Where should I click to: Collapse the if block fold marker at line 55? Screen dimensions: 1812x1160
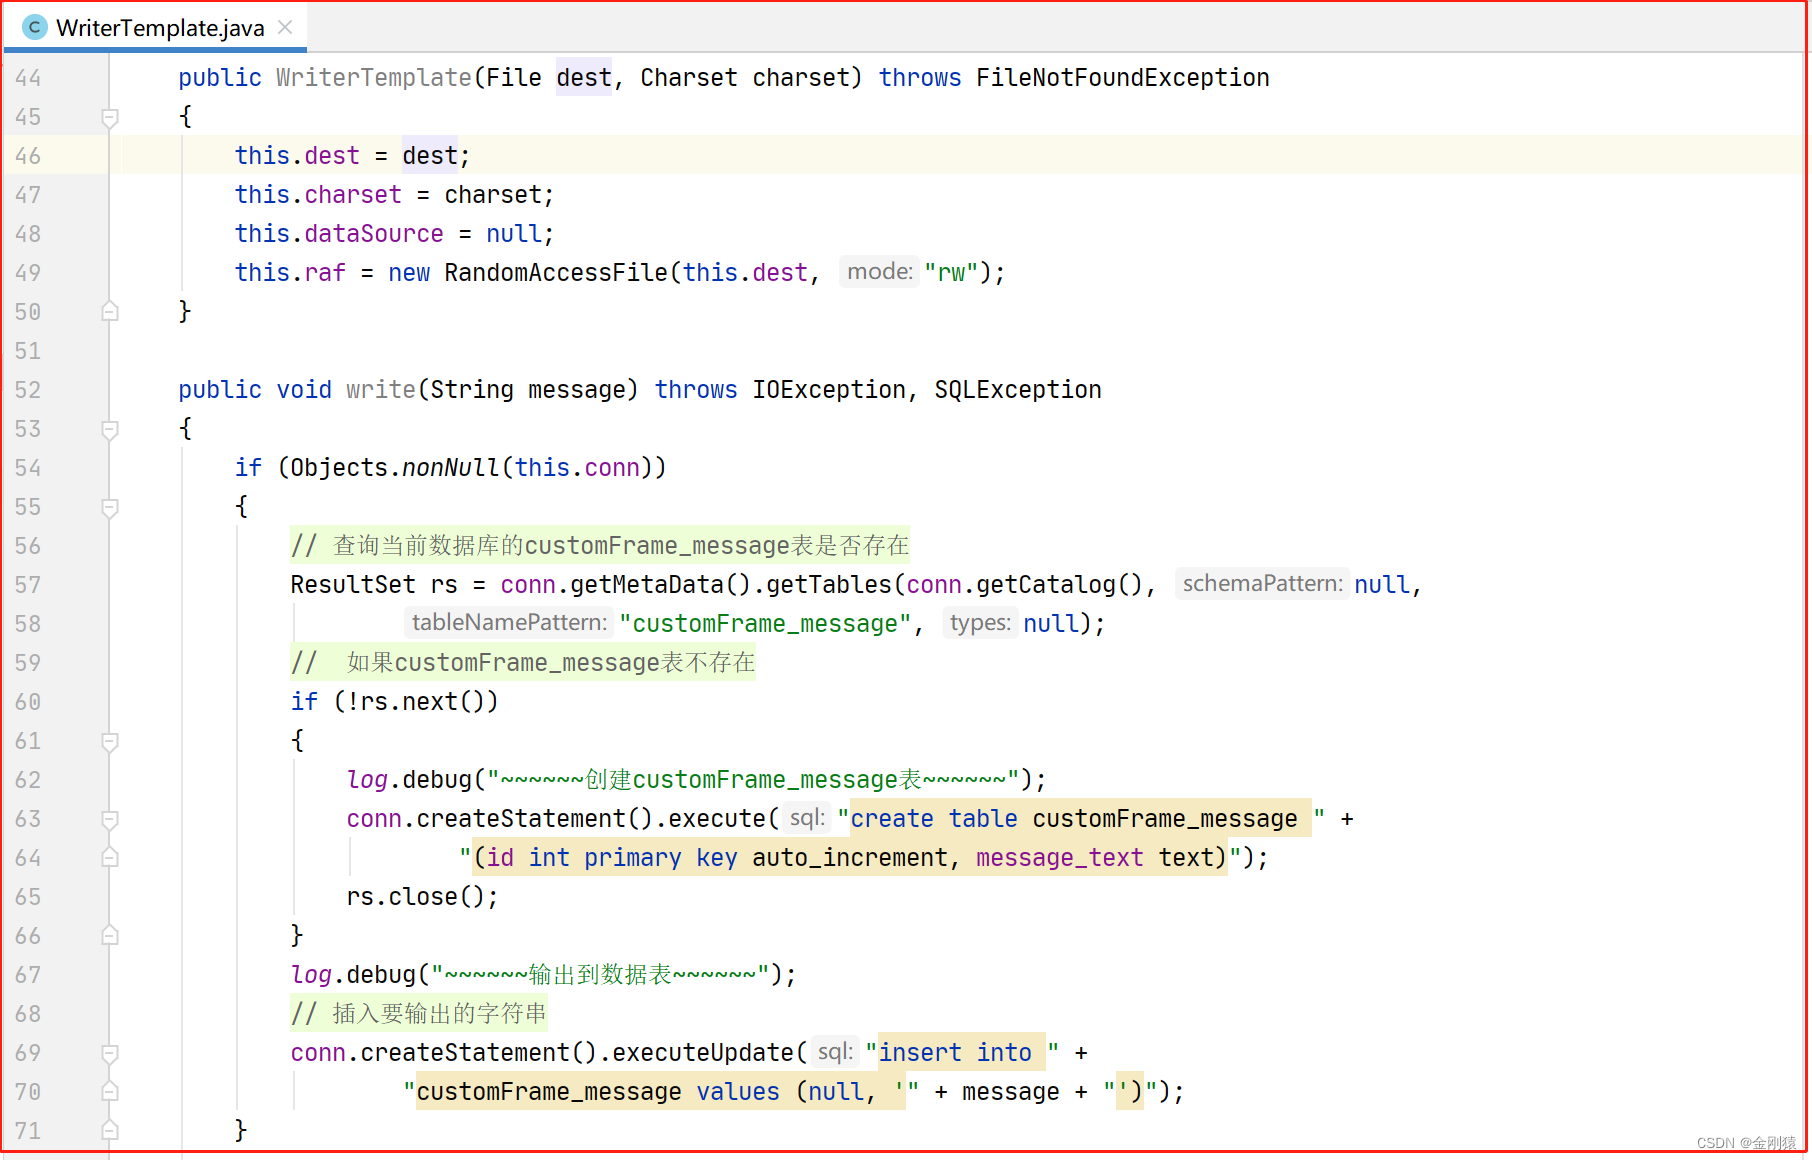coord(110,507)
